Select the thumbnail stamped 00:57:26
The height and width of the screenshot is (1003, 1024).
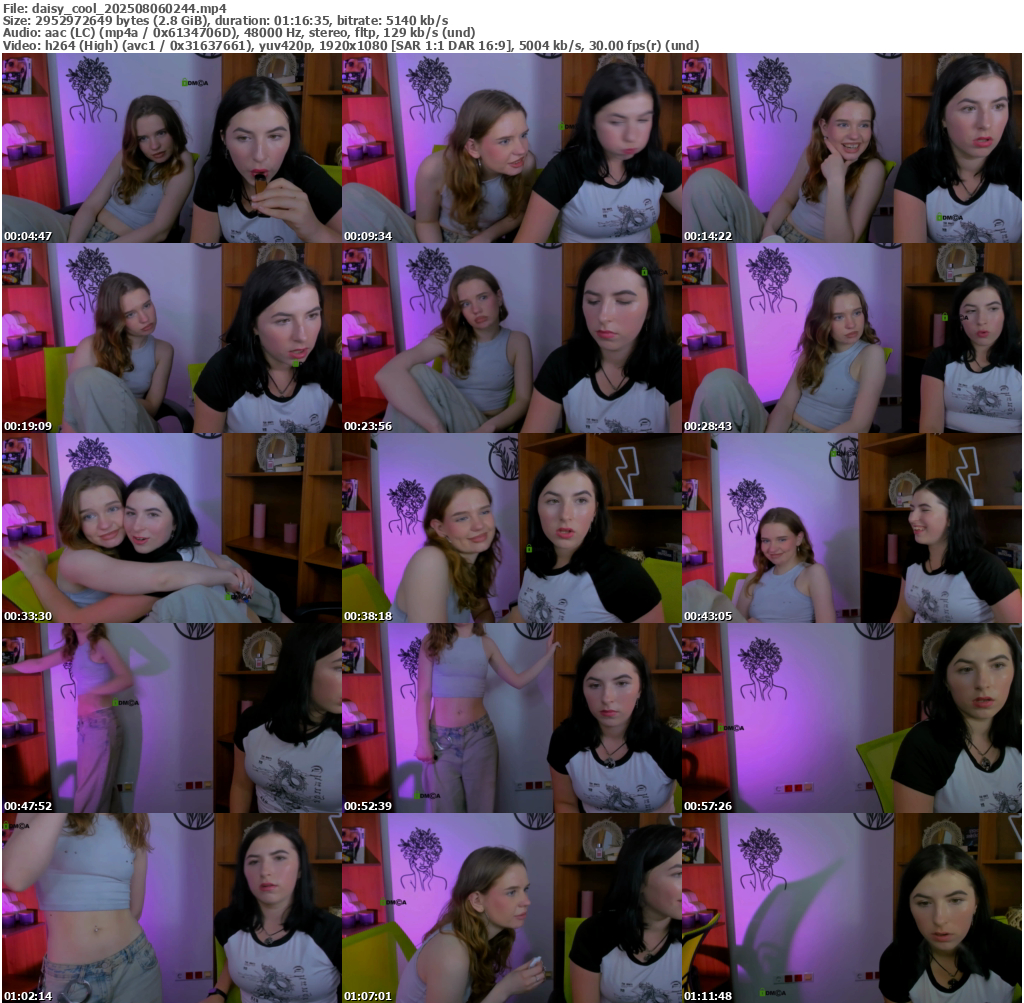[852, 718]
